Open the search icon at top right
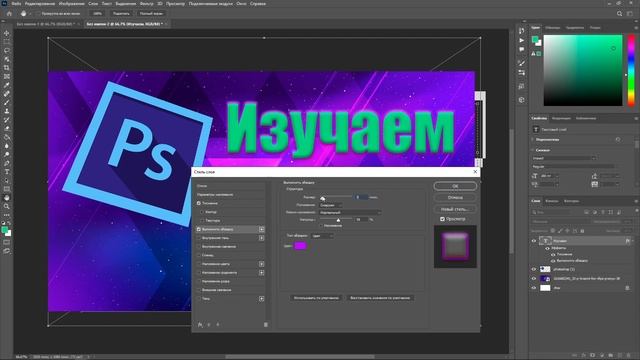The width and height of the screenshot is (640, 360). tap(619, 13)
